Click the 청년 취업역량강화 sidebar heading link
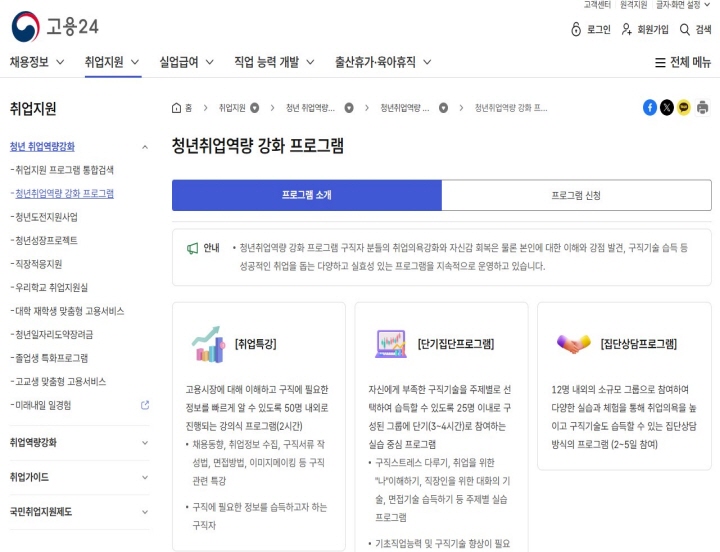Viewport: 720px width, 552px height. [42, 146]
